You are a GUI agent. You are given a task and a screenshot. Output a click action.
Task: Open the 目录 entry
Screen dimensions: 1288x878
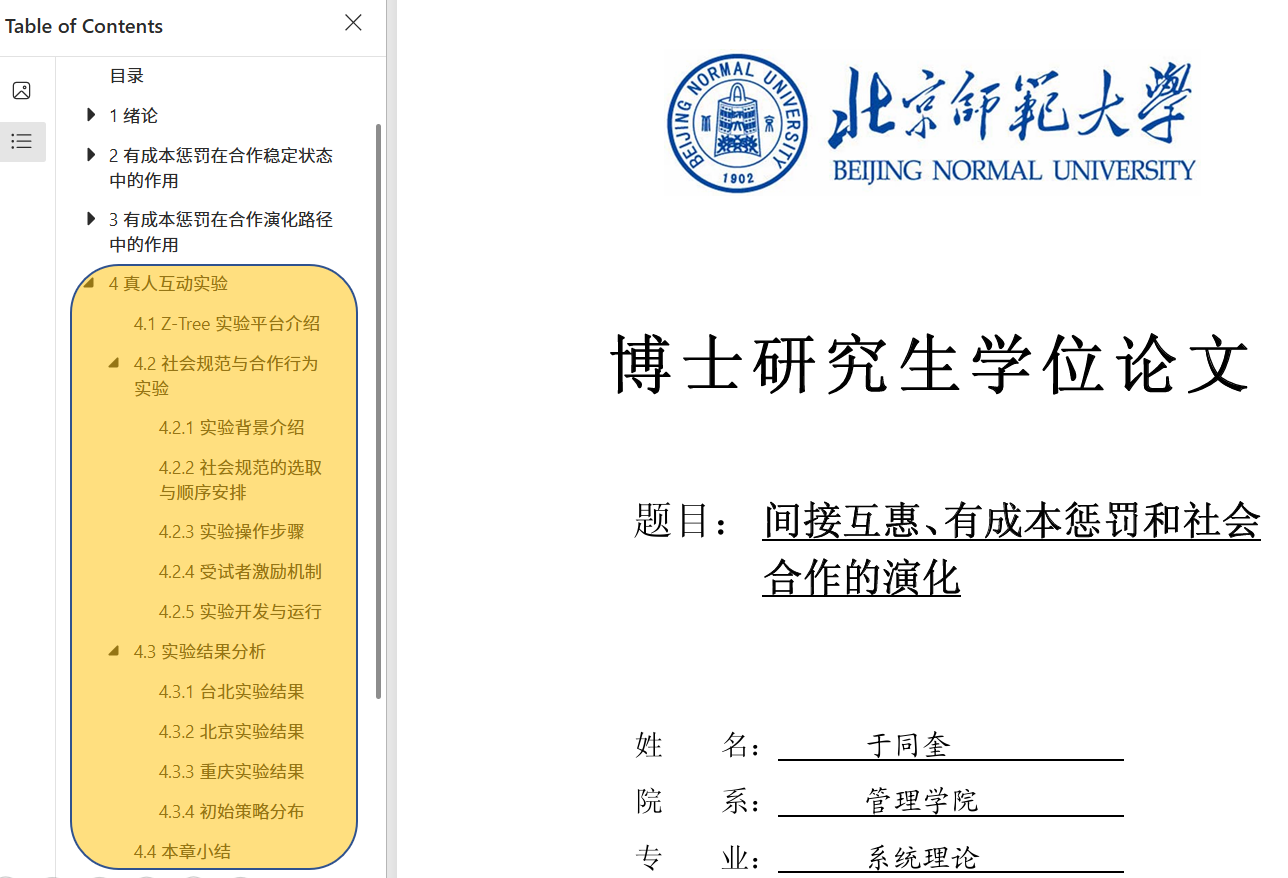[127, 76]
